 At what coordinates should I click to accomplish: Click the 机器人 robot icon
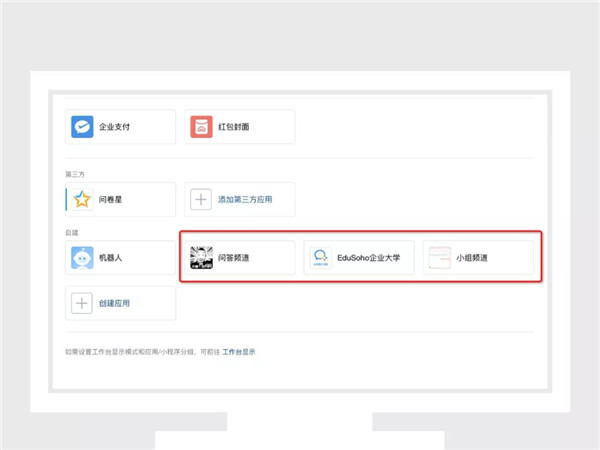pyautogui.click(x=82, y=258)
